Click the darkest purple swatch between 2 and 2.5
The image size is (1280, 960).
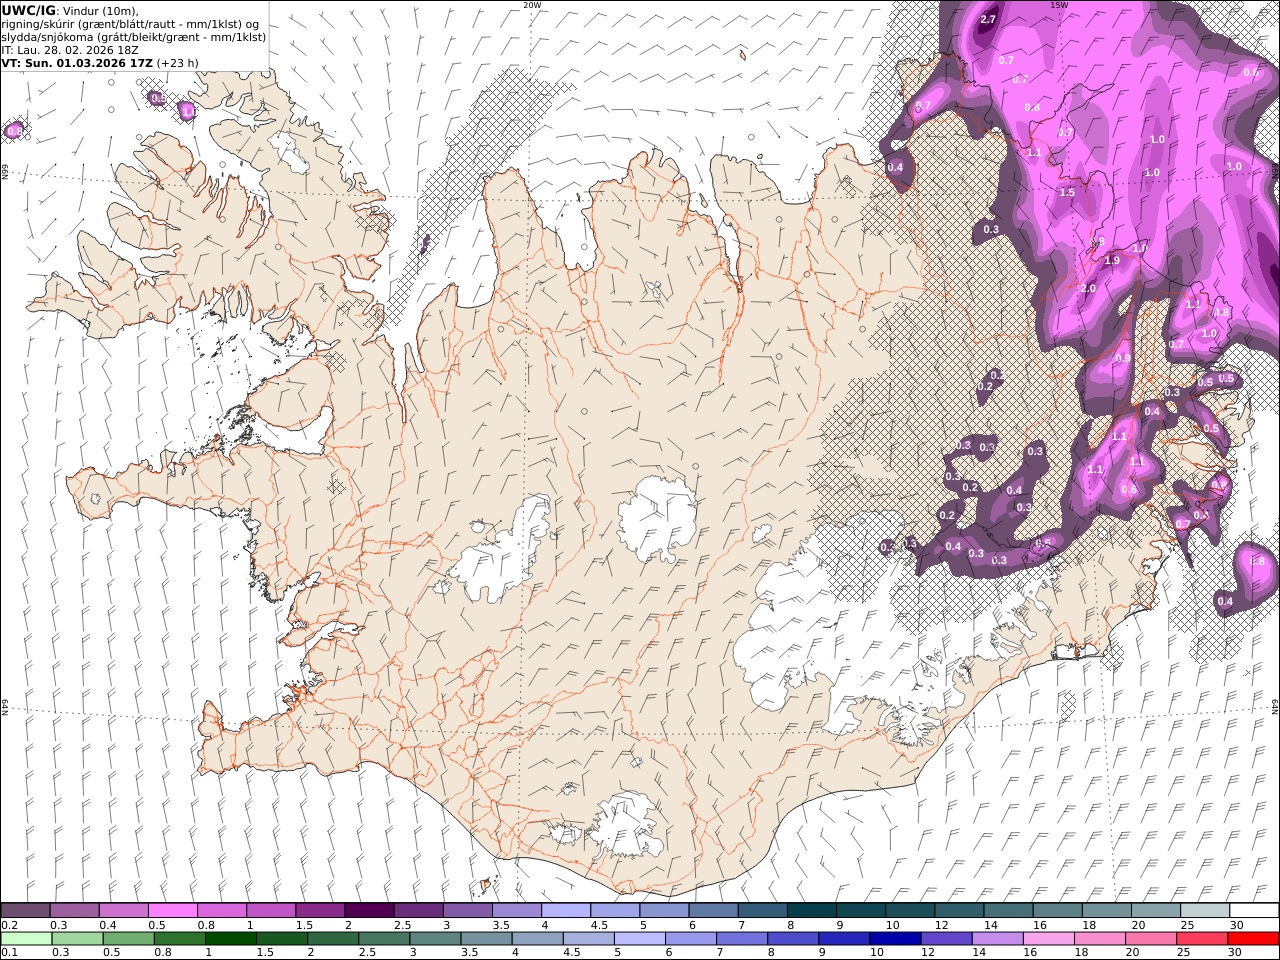pyautogui.click(x=369, y=910)
